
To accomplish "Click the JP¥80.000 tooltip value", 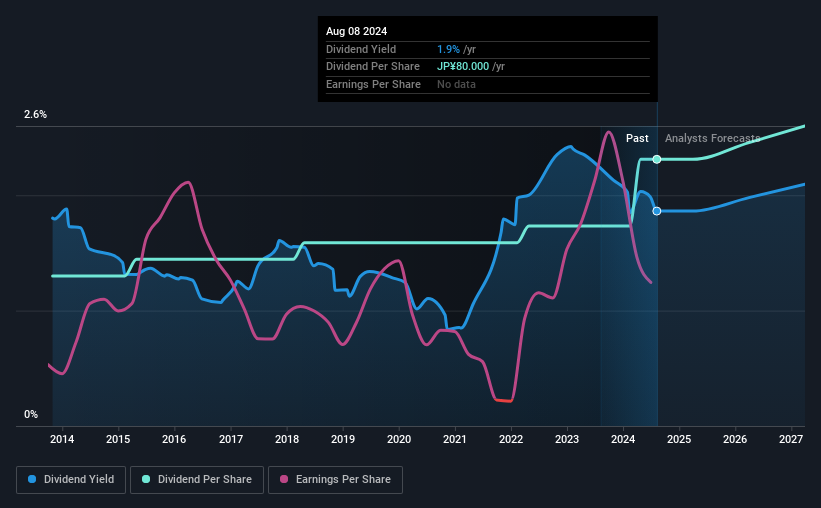I will (463, 67).
